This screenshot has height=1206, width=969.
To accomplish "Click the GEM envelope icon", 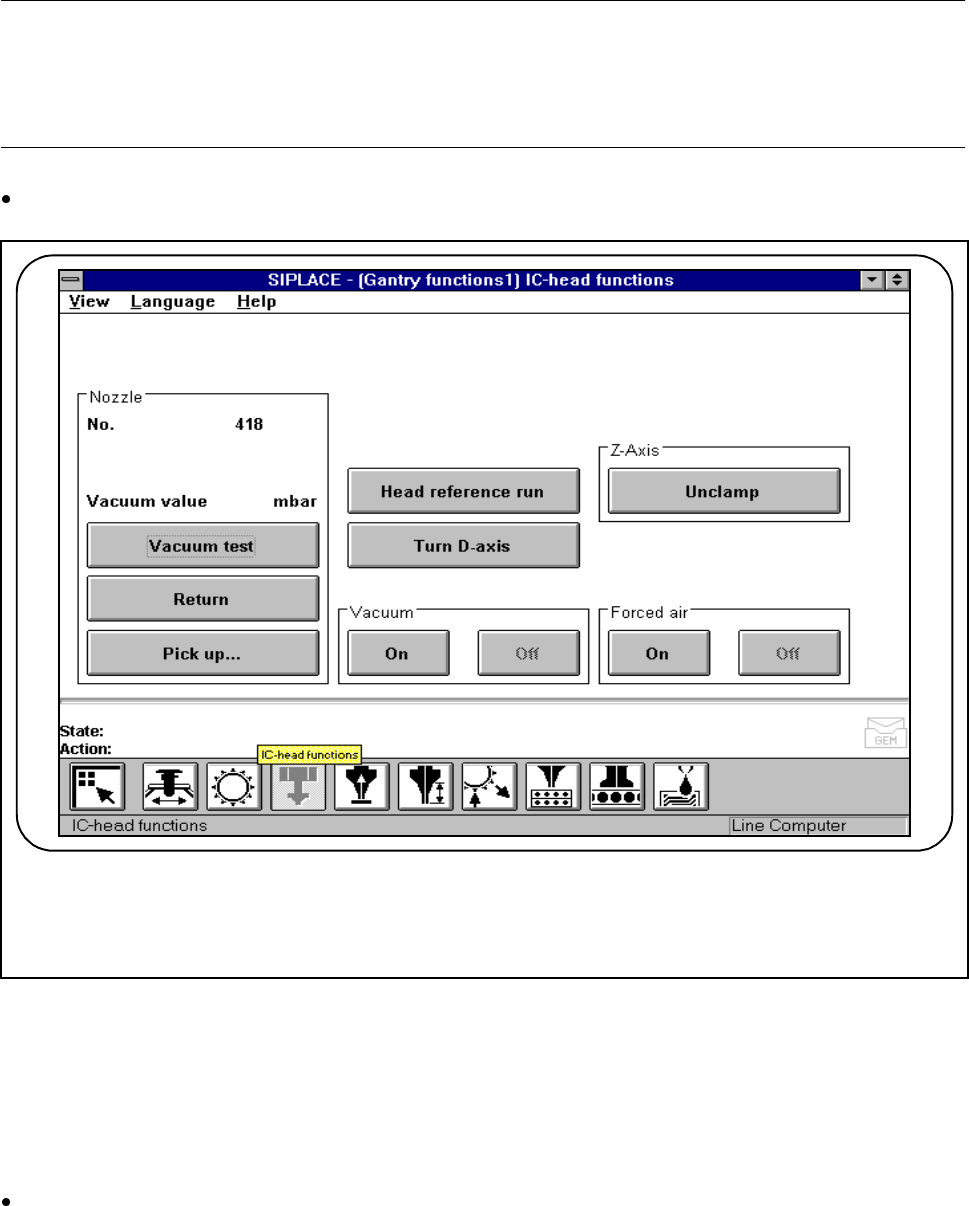I will click(884, 733).
